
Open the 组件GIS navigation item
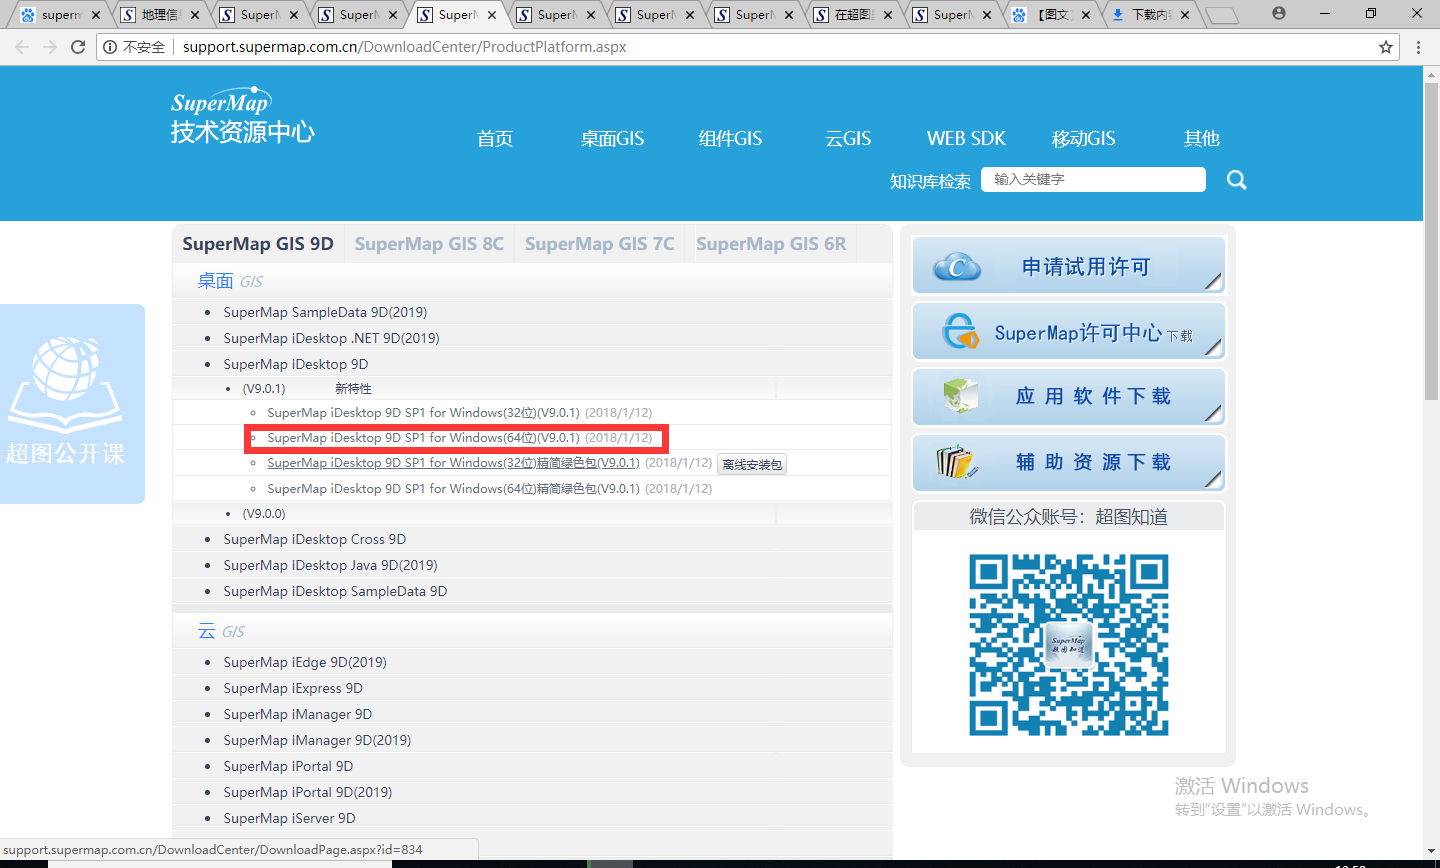730,138
